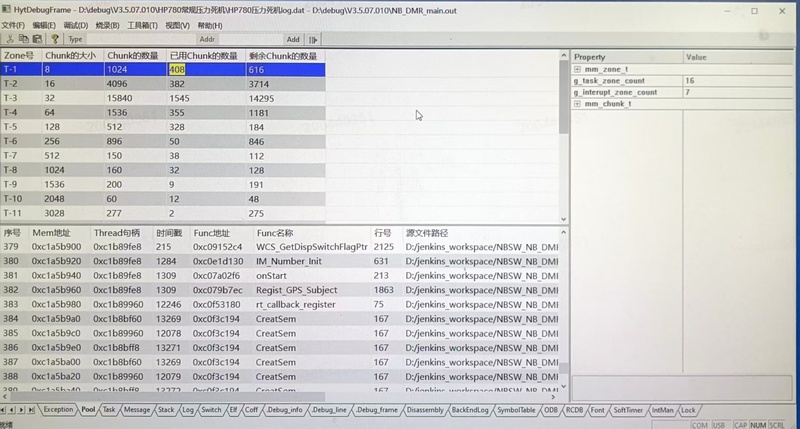Viewport: 800px width, 429px height.
Task: Click the Value column header
Action: [738, 57]
